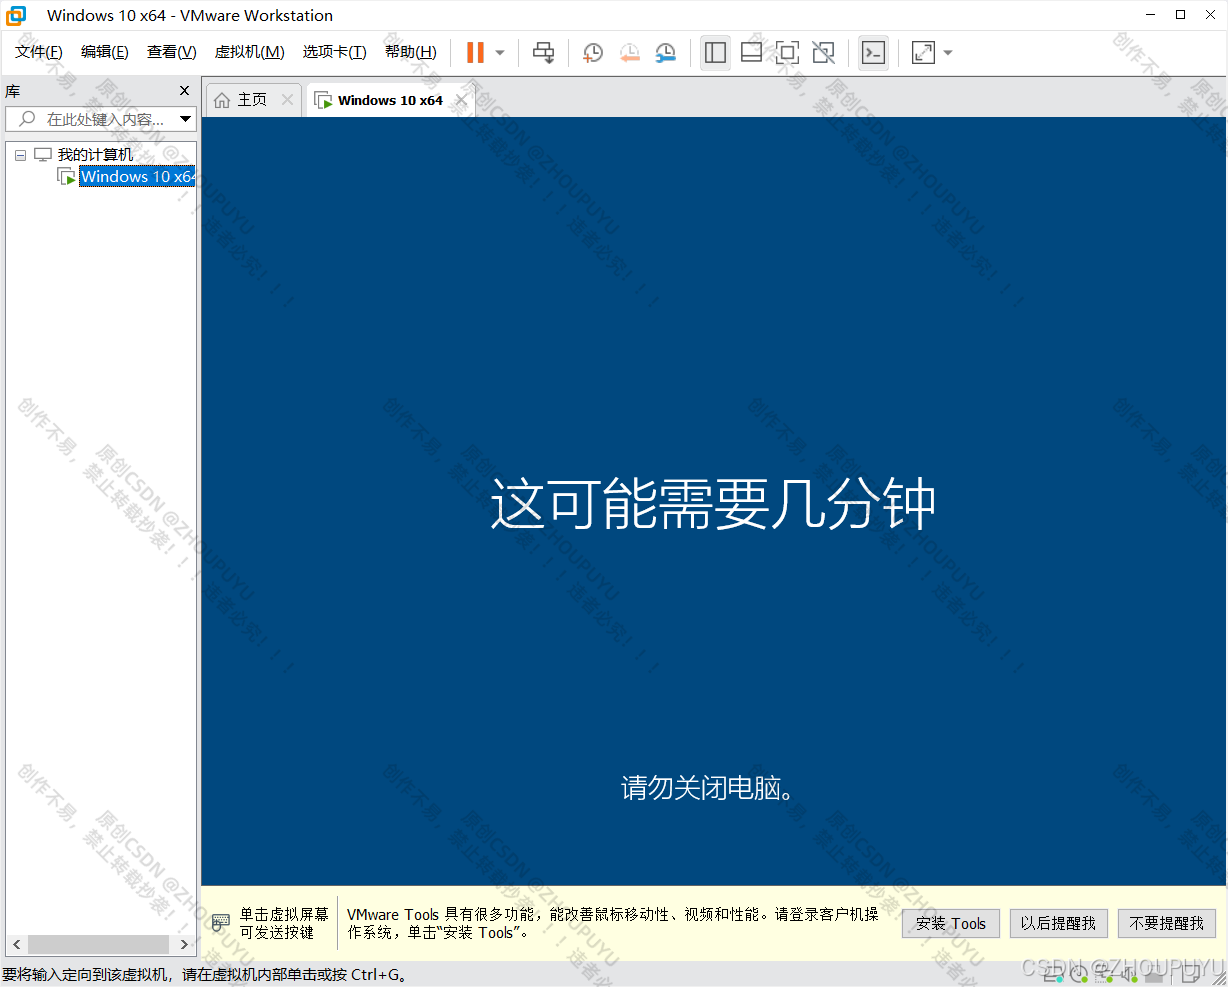Click the search magnifier icon in library

click(27, 119)
